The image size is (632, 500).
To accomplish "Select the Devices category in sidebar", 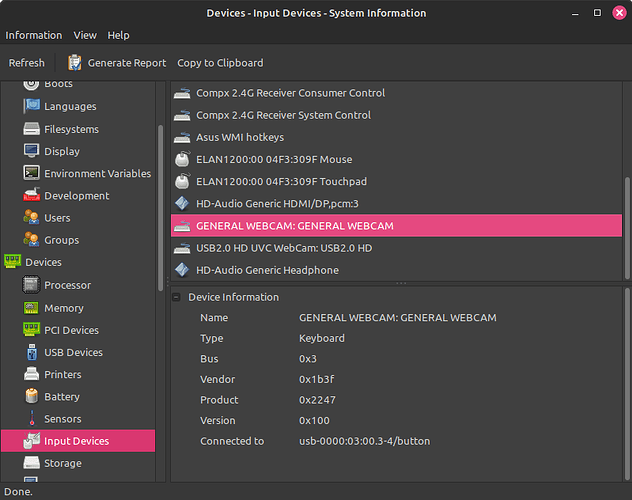I will (43, 262).
